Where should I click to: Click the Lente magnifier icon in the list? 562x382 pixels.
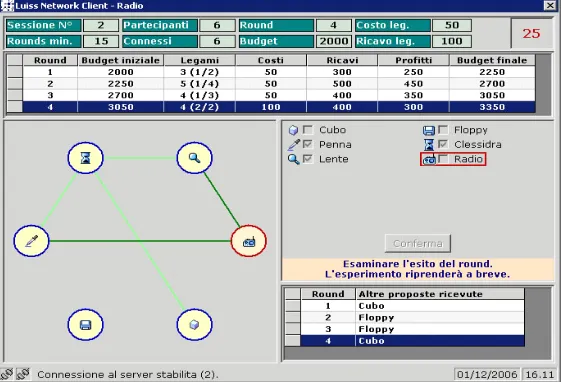click(294, 159)
